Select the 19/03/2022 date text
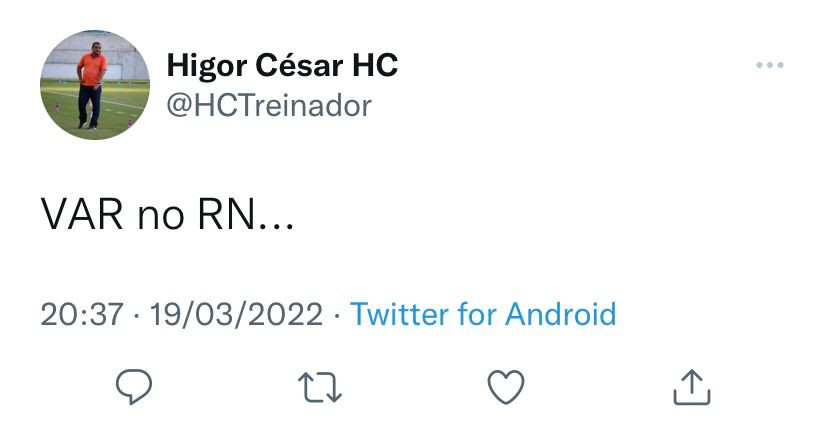828x443 pixels. click(237, 314)
